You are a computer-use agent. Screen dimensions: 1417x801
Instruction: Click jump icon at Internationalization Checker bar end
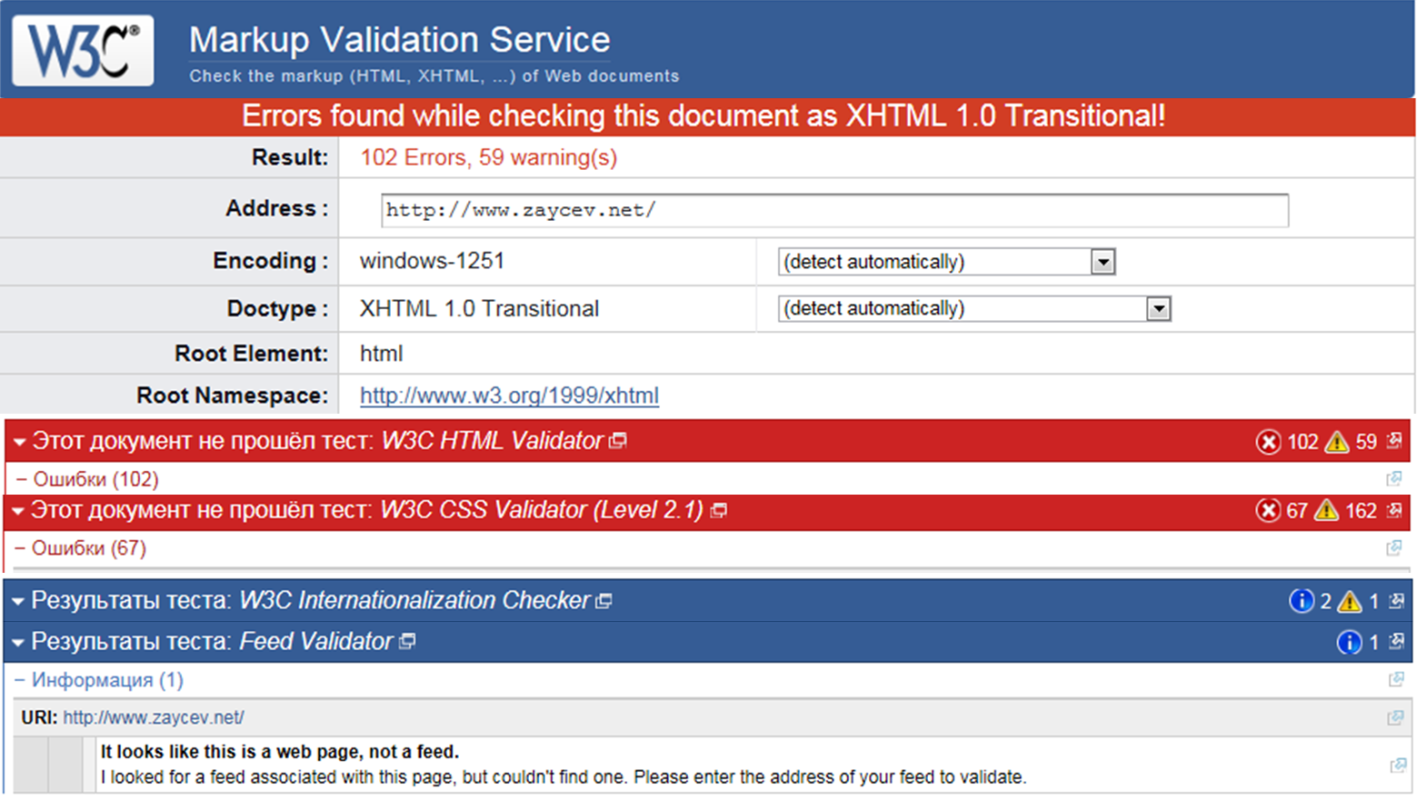click(x=1397, y=601)
